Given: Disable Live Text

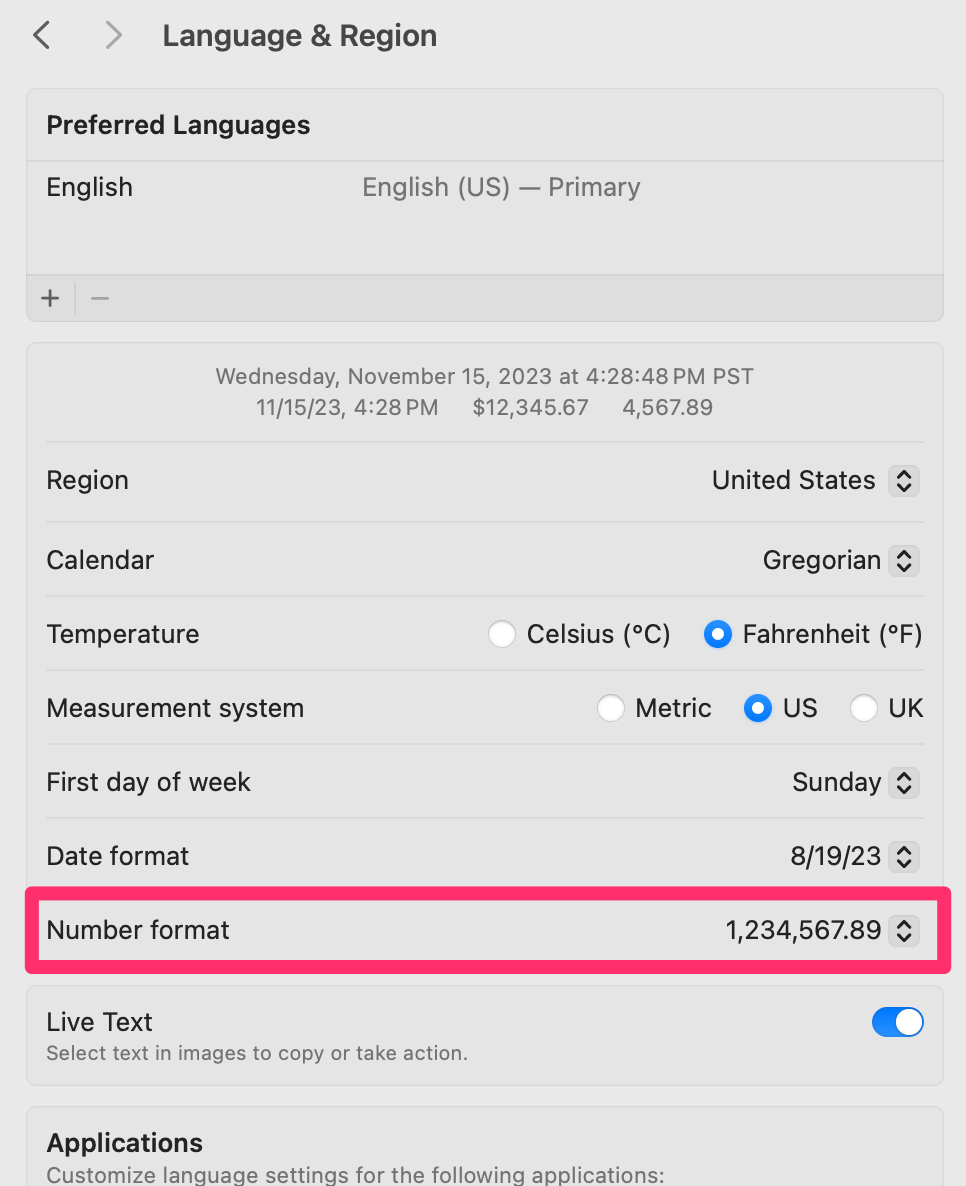Looking at the screenshot, I should click(897, 1022).
